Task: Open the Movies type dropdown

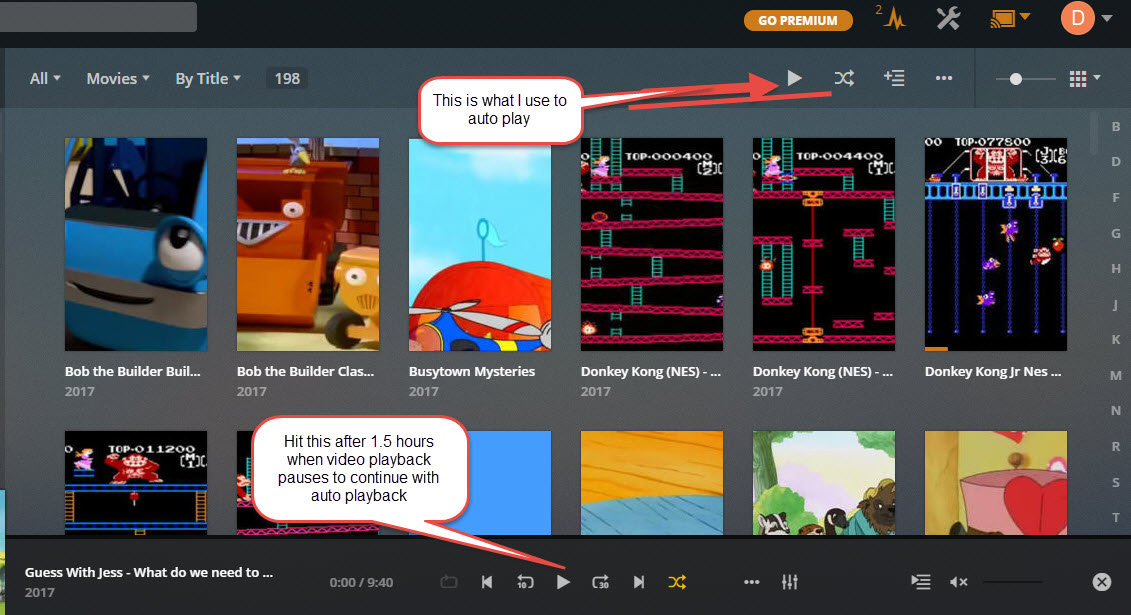Action: (x=118, y=79)
